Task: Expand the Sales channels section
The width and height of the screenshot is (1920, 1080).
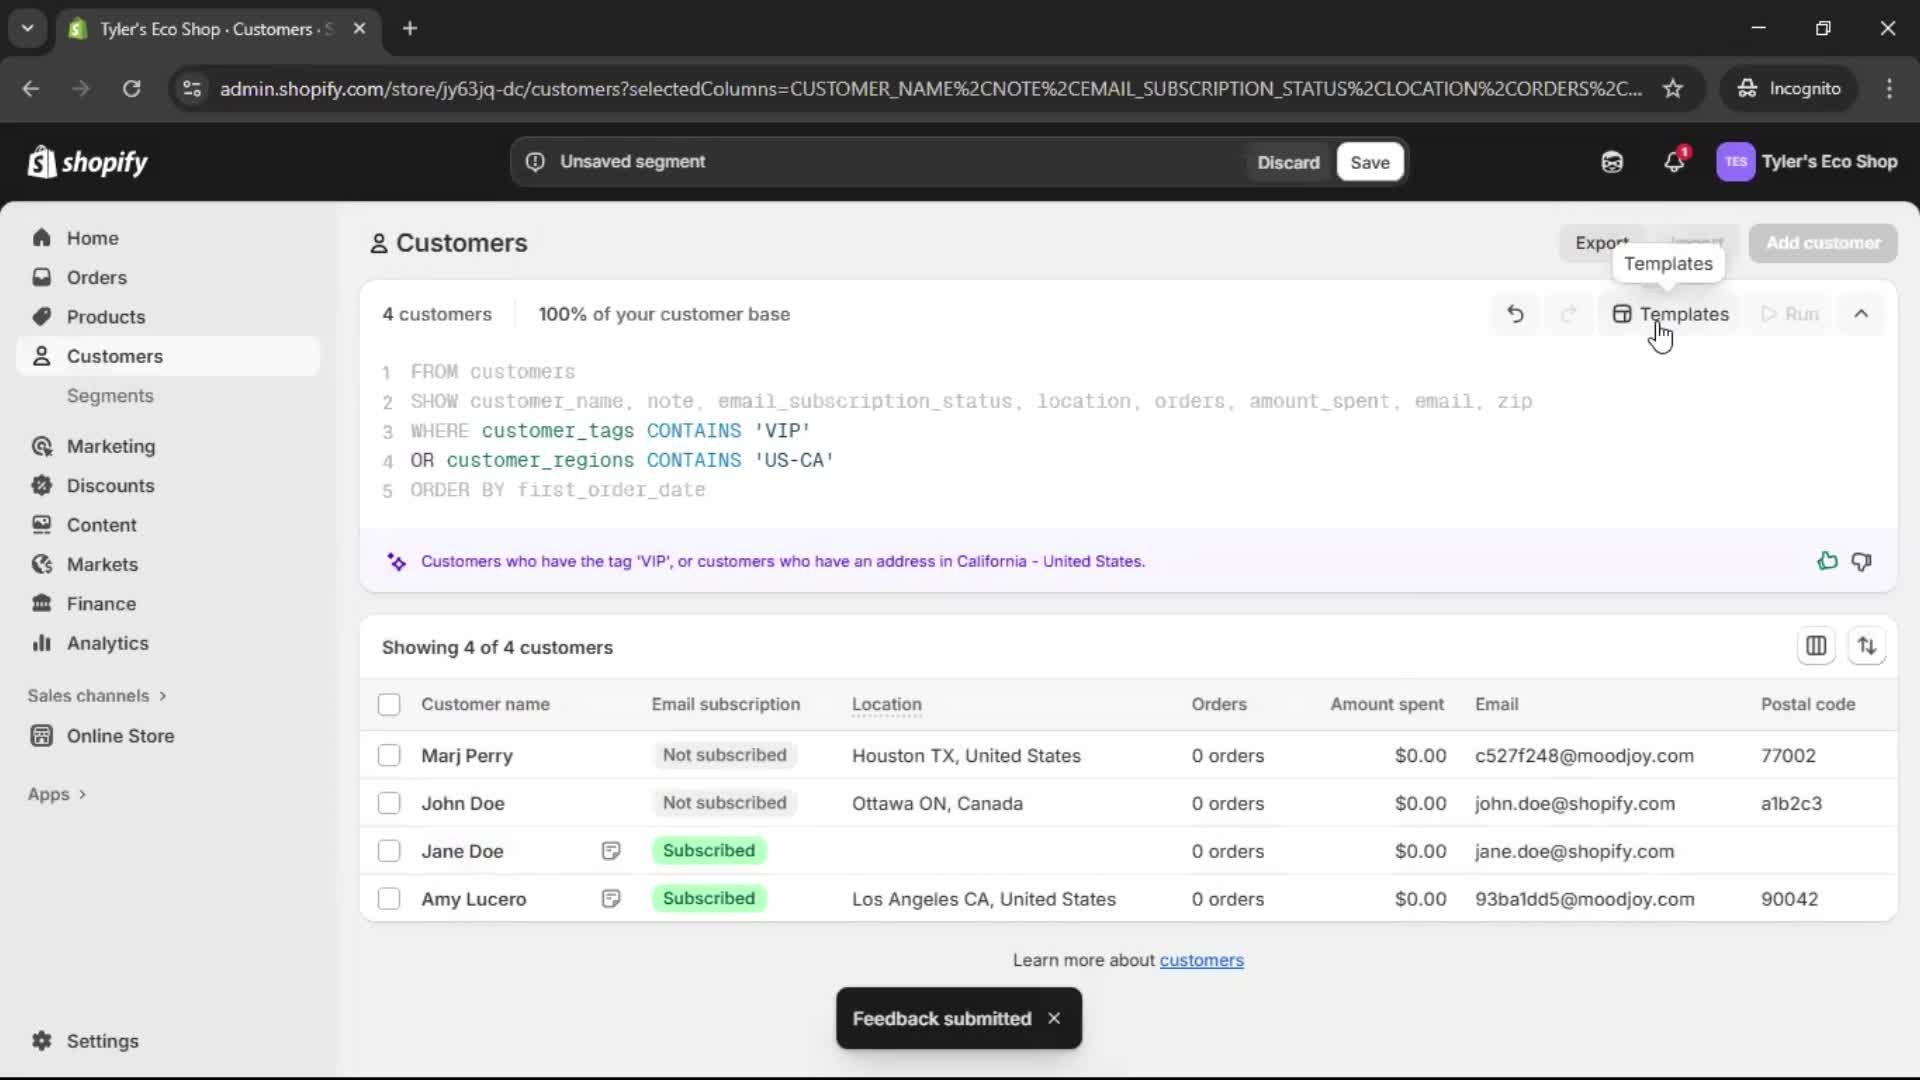Action: tap(96, 695)
